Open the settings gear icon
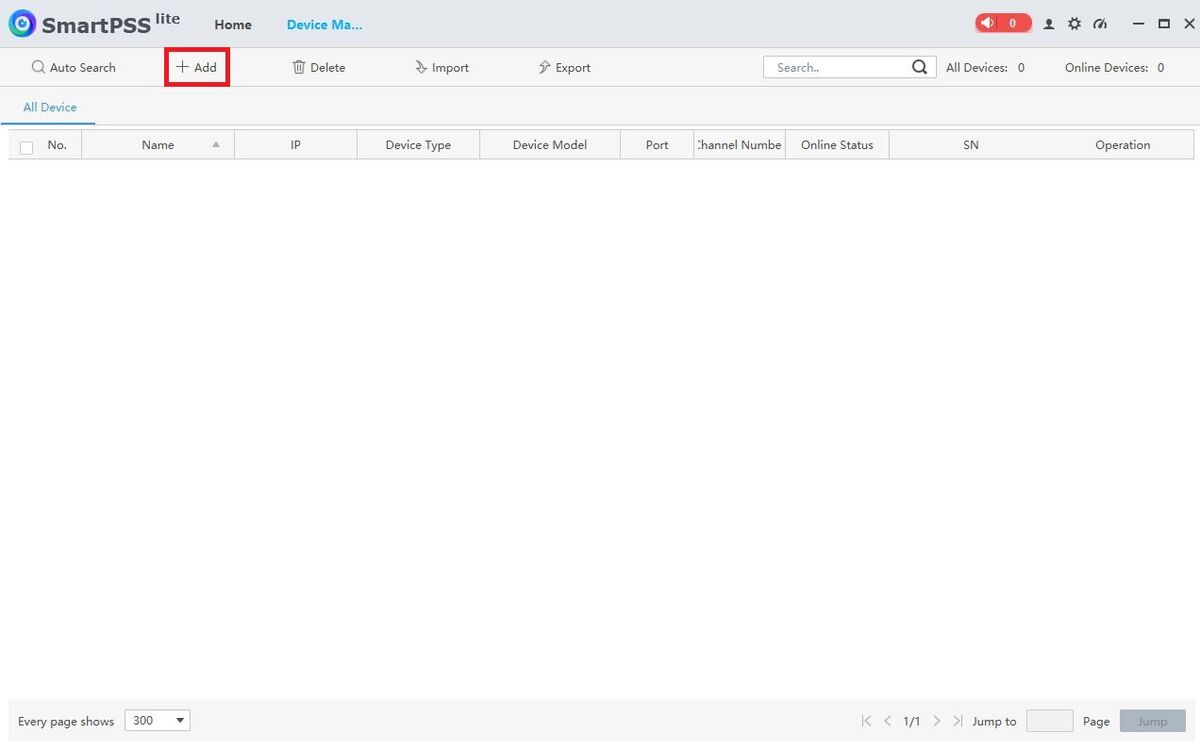 pyautogui.click(x=1074, y=24)
